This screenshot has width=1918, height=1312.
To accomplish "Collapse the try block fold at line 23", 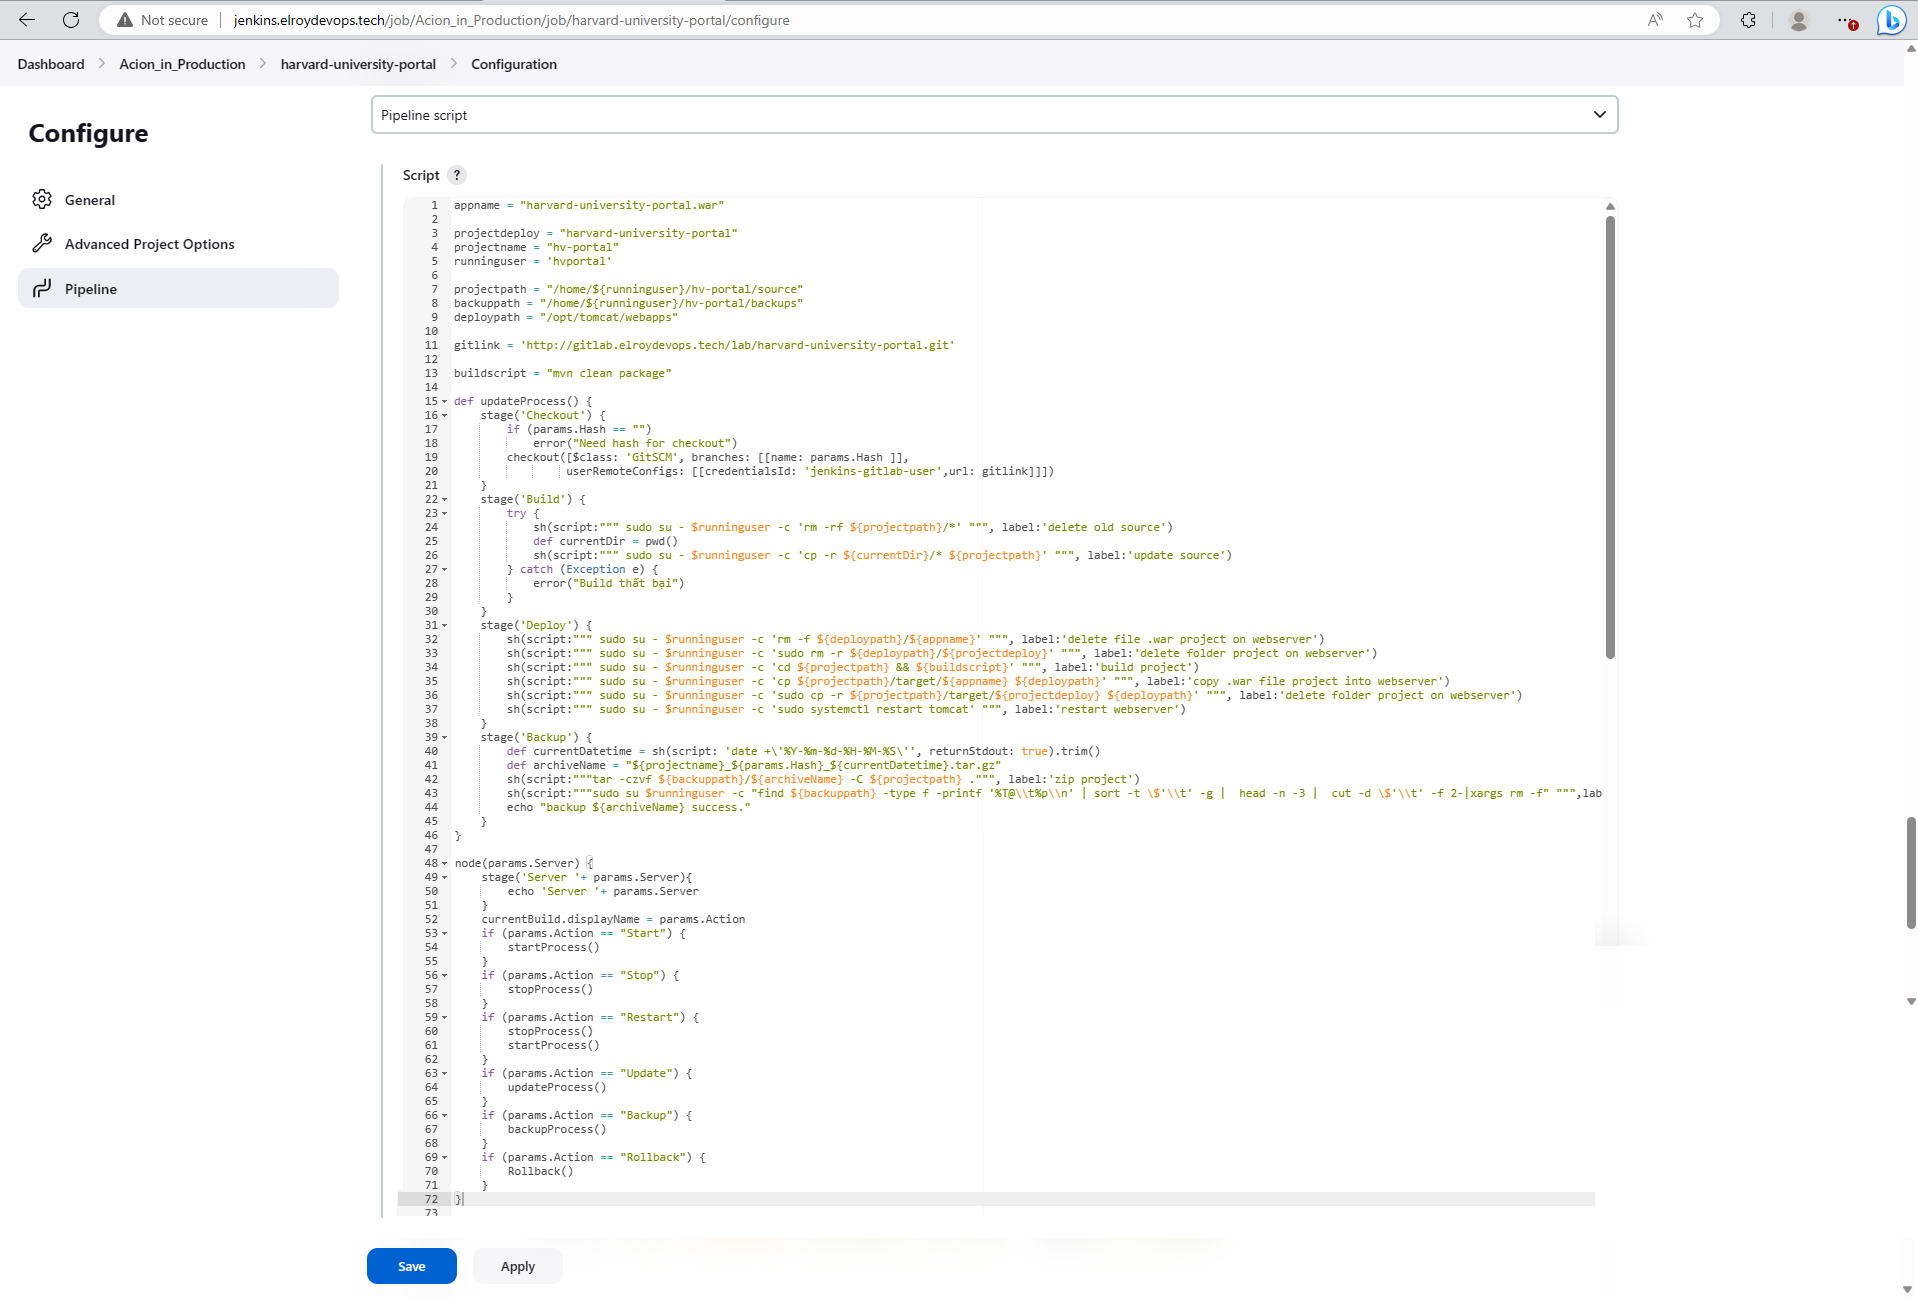I will pyautogui.click(x=445, y=514).
